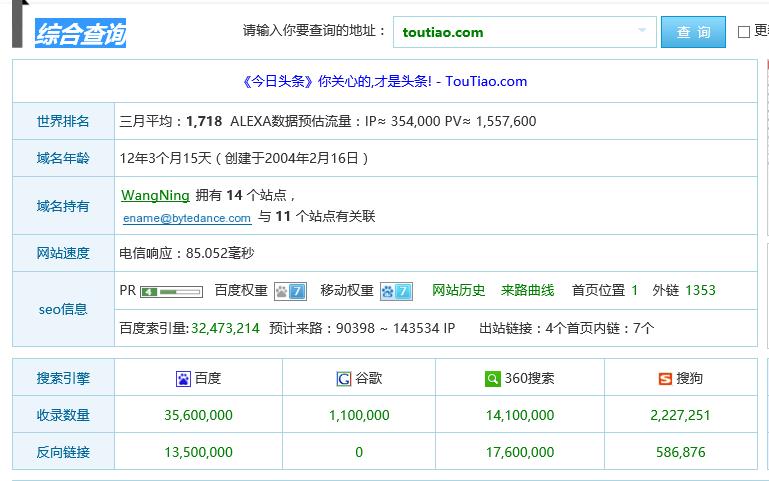
Task: Click the 百度权重 rank 7 badge
Action: (290, 291)
